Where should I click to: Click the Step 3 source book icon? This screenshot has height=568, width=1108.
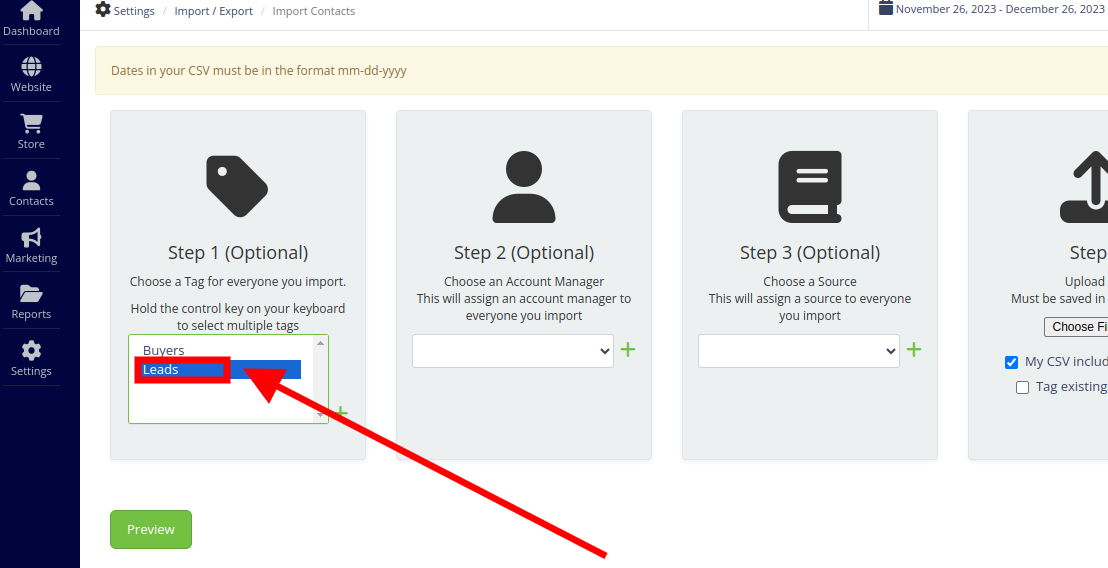(810, 187)
